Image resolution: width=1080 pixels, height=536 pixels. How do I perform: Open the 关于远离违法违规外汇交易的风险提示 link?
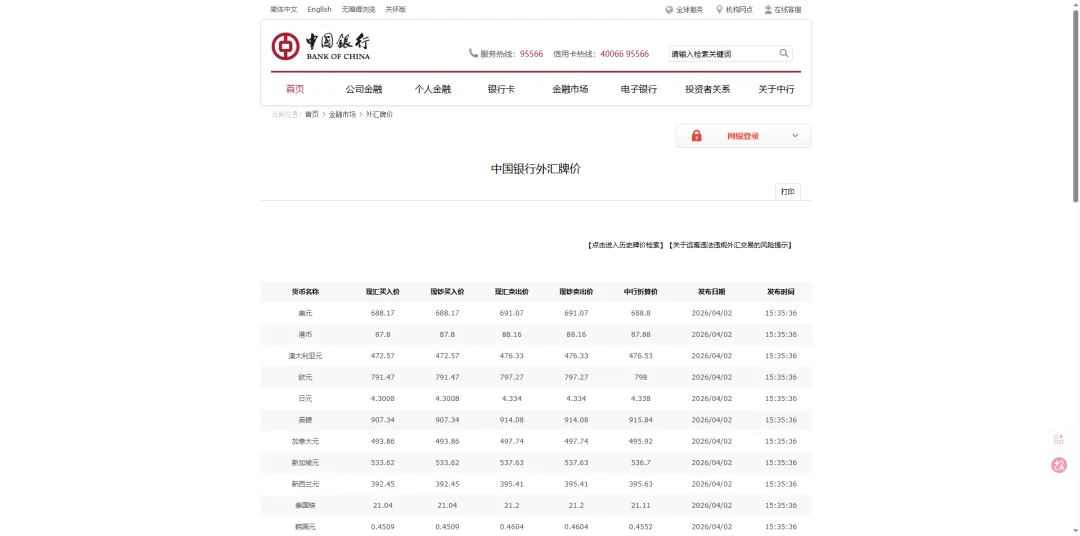[730, 245]
